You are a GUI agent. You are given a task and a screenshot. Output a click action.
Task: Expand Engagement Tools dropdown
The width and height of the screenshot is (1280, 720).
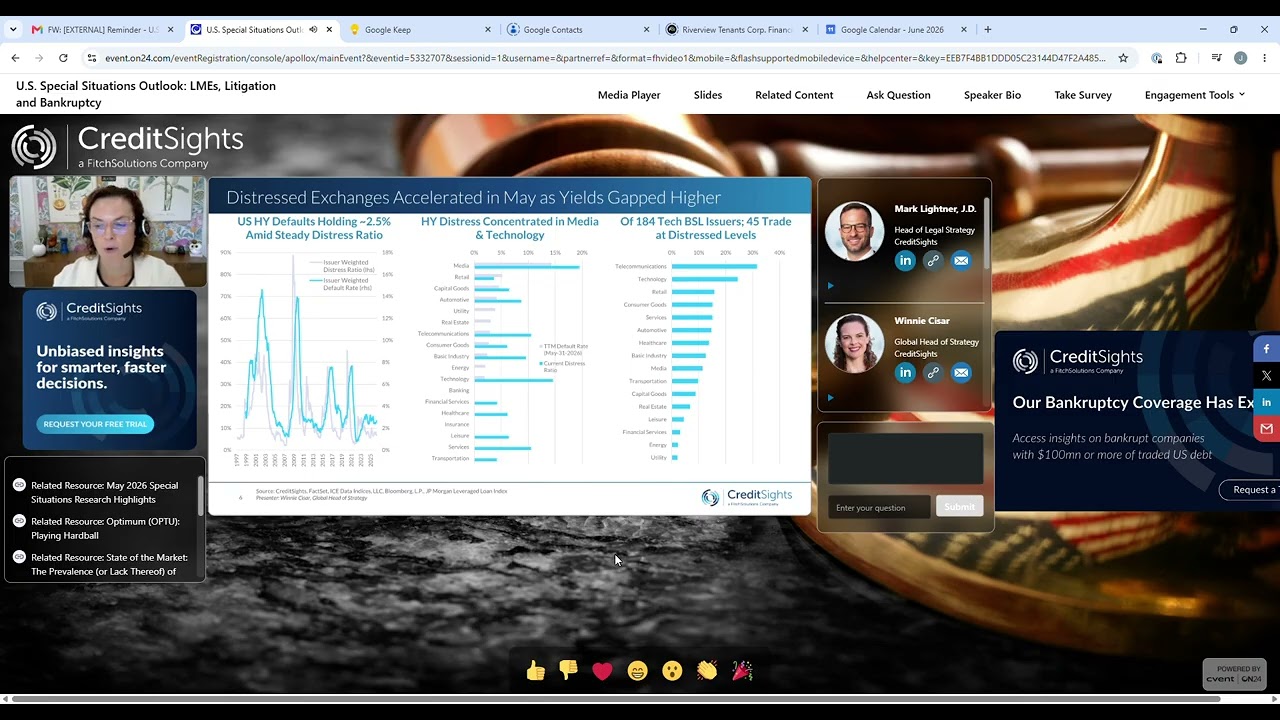point(1195,95)
